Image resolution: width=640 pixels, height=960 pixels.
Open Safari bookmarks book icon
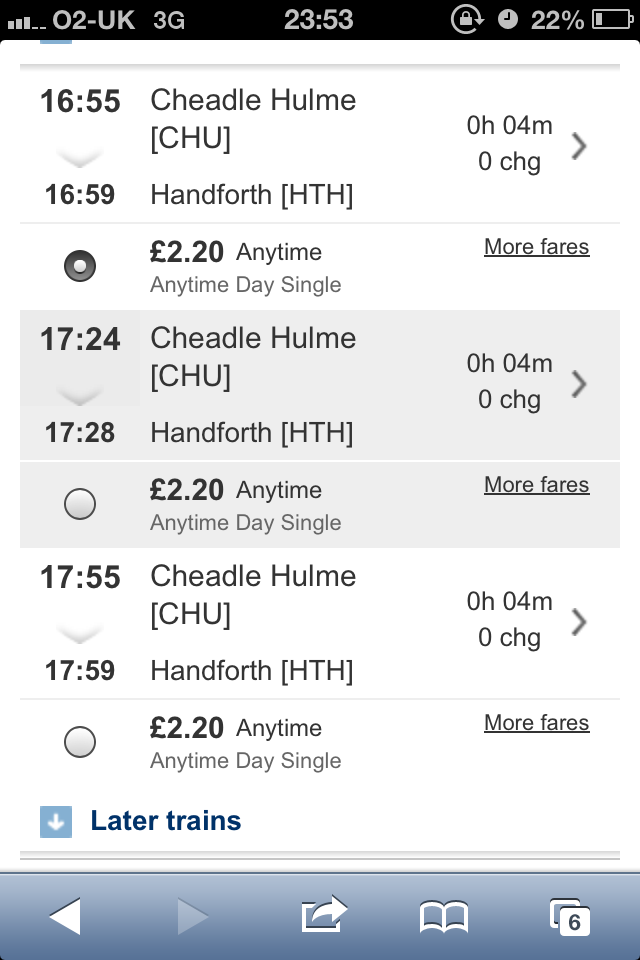click(443, 916)
